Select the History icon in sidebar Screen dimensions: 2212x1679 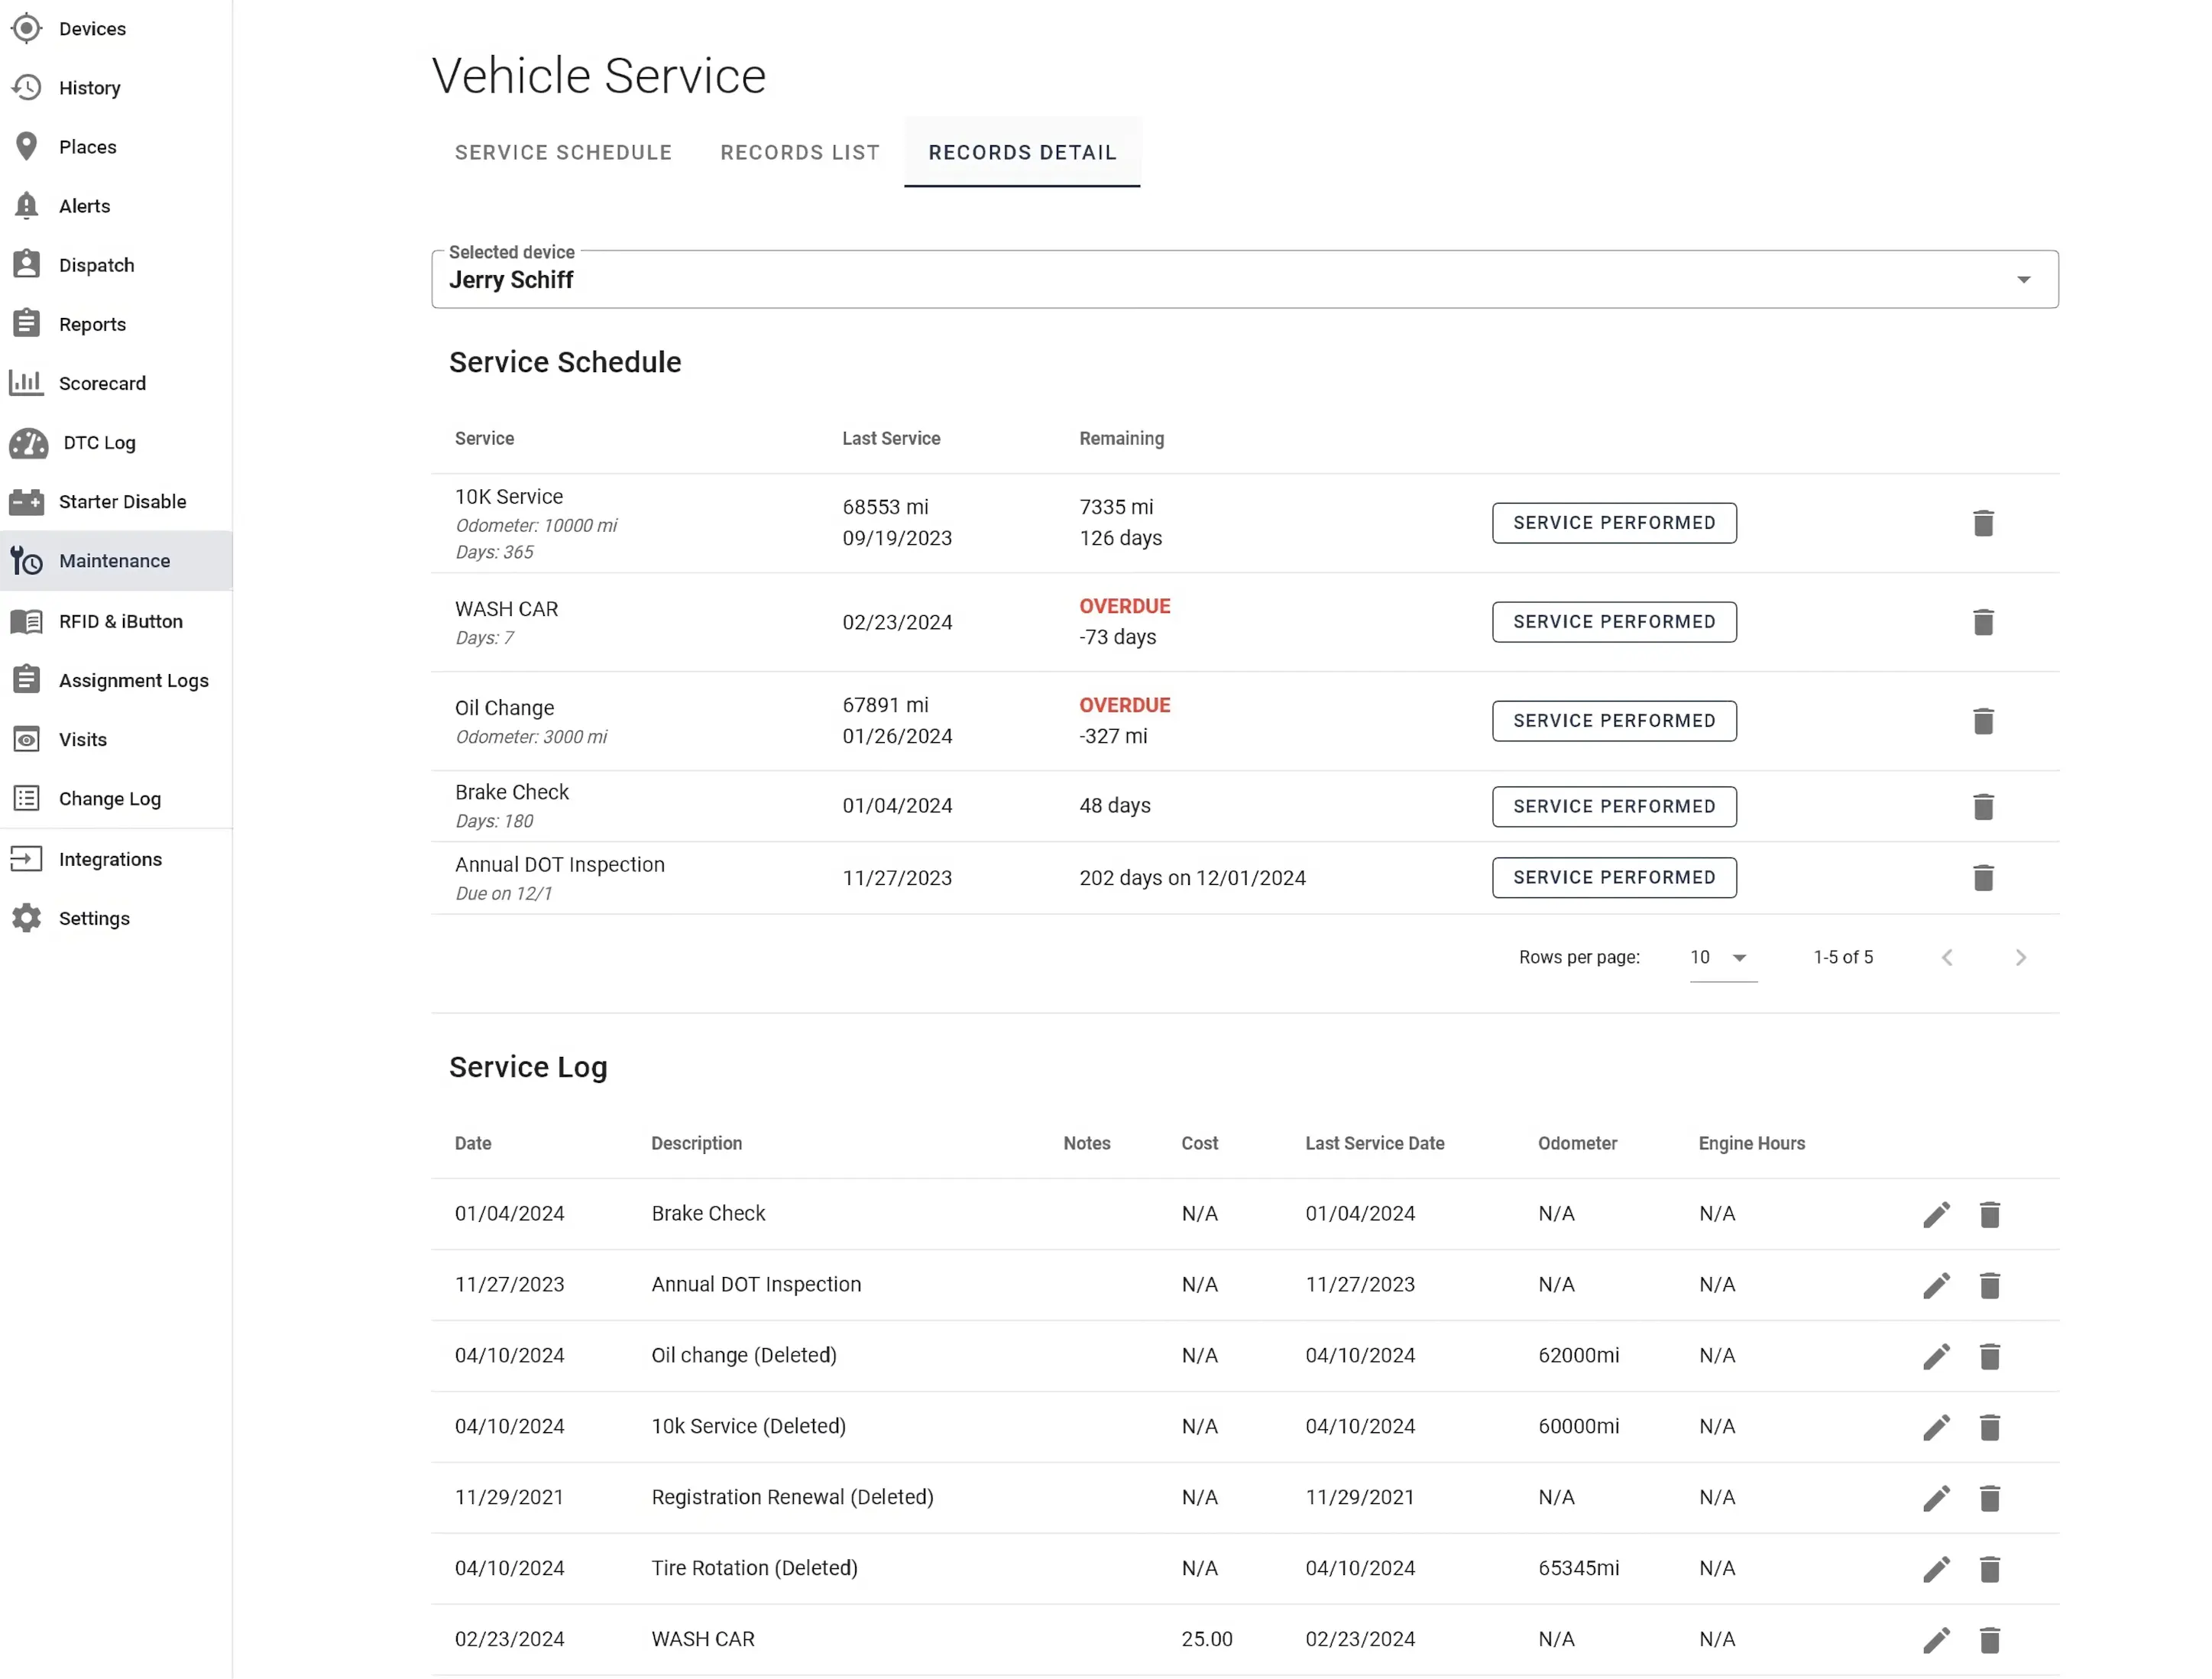[27, 87]
